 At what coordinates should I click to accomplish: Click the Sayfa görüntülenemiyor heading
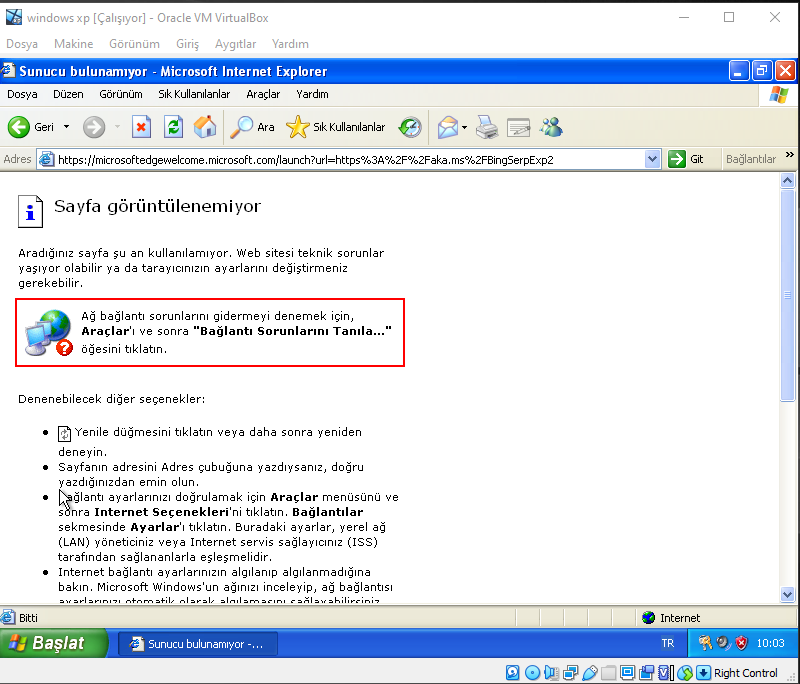pyautogui.click(x=157, y=206)
